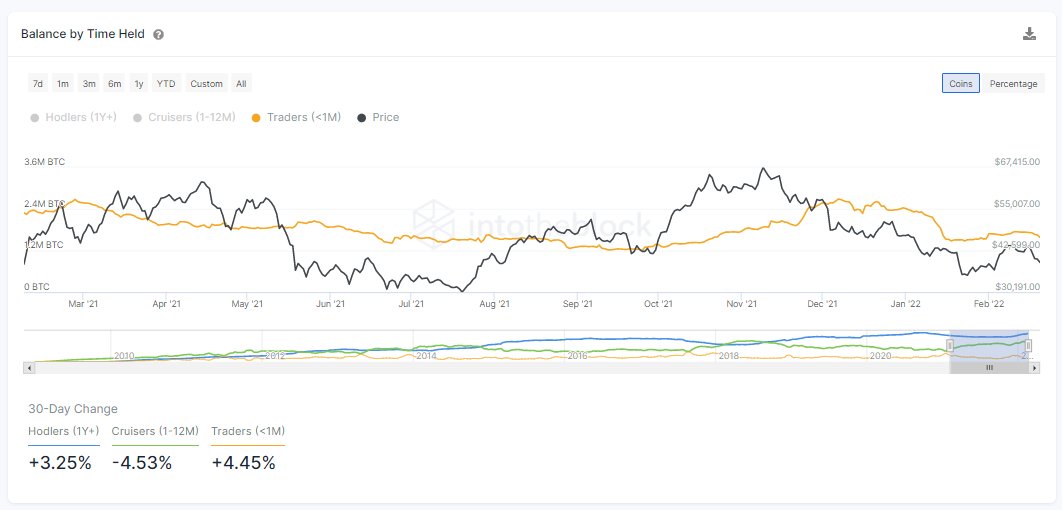The height and width of the screenshot is (510, 1062).
Task: Select the YTD range button
Action: pyautogui.click(x=166, y=84)
